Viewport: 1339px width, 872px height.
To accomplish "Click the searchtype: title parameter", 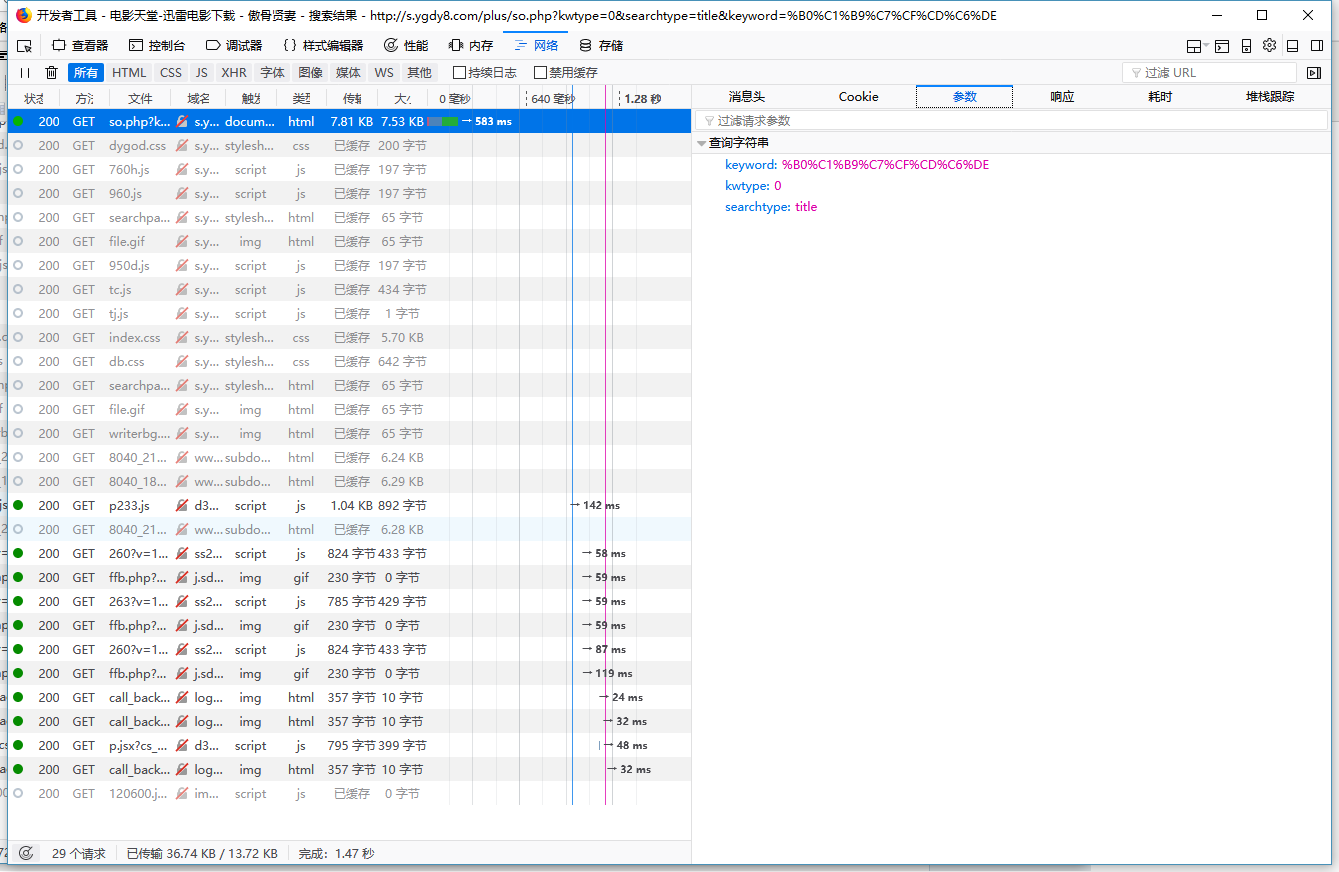I will tap(771, 207).
